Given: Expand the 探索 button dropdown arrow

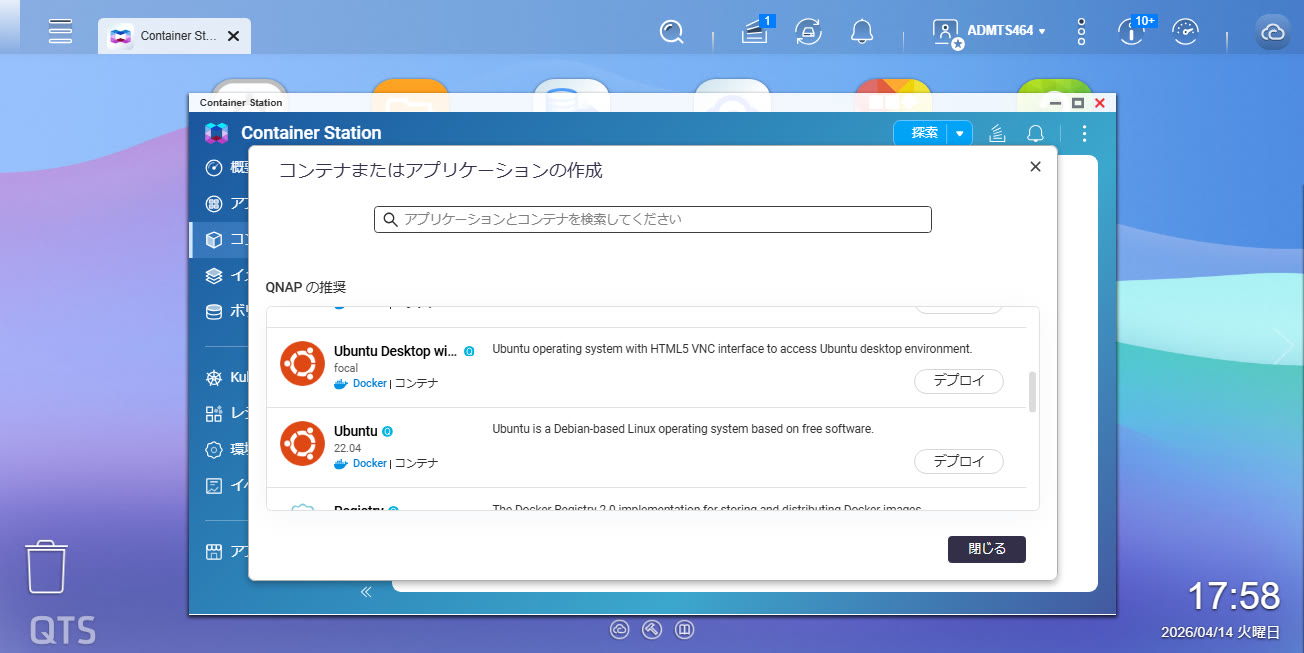Looking at the screenshot, I should [960, 133].
